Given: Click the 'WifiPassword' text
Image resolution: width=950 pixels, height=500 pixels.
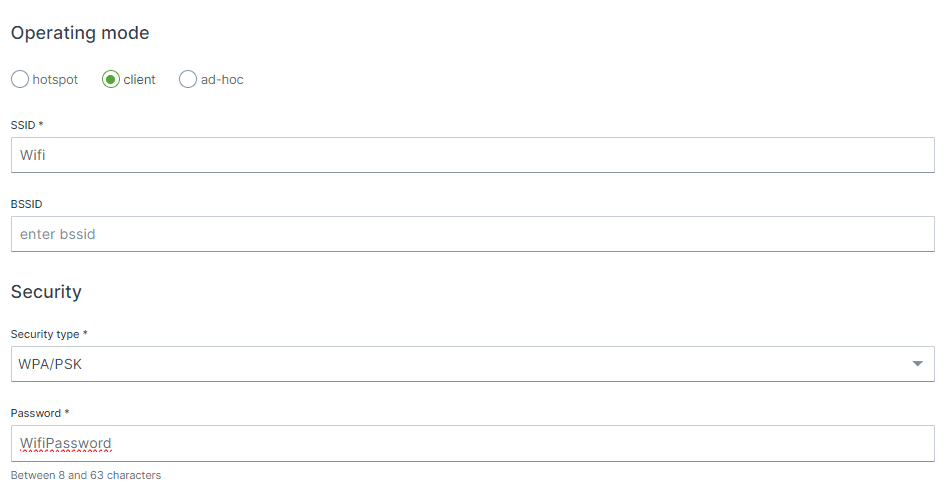Looking at the screenshot, I should click(x=66, y=443).
